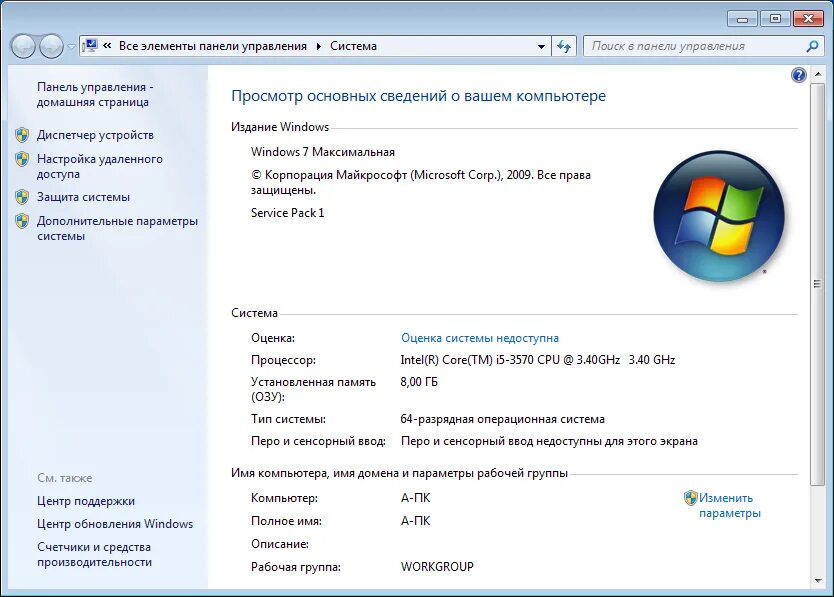Click "Windows 7 Максимальная" text
The height and width of the screenshot is (597, 834).
pos(323,152)
